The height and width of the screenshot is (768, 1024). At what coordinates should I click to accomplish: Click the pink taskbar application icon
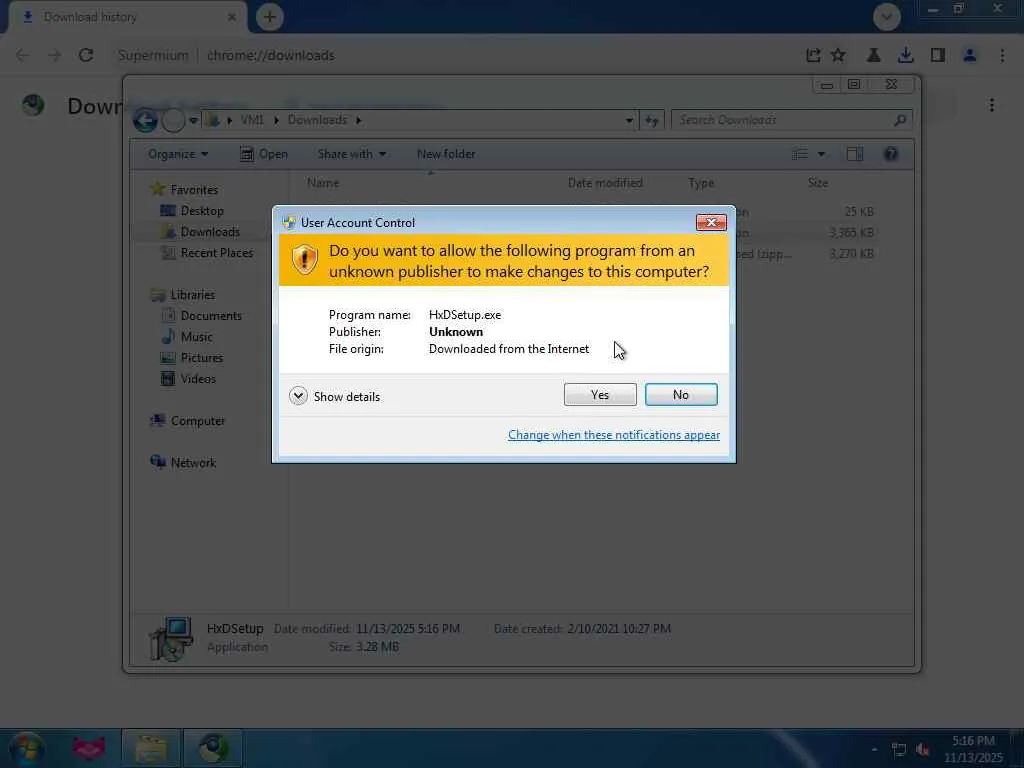click(x=89, y=748)
